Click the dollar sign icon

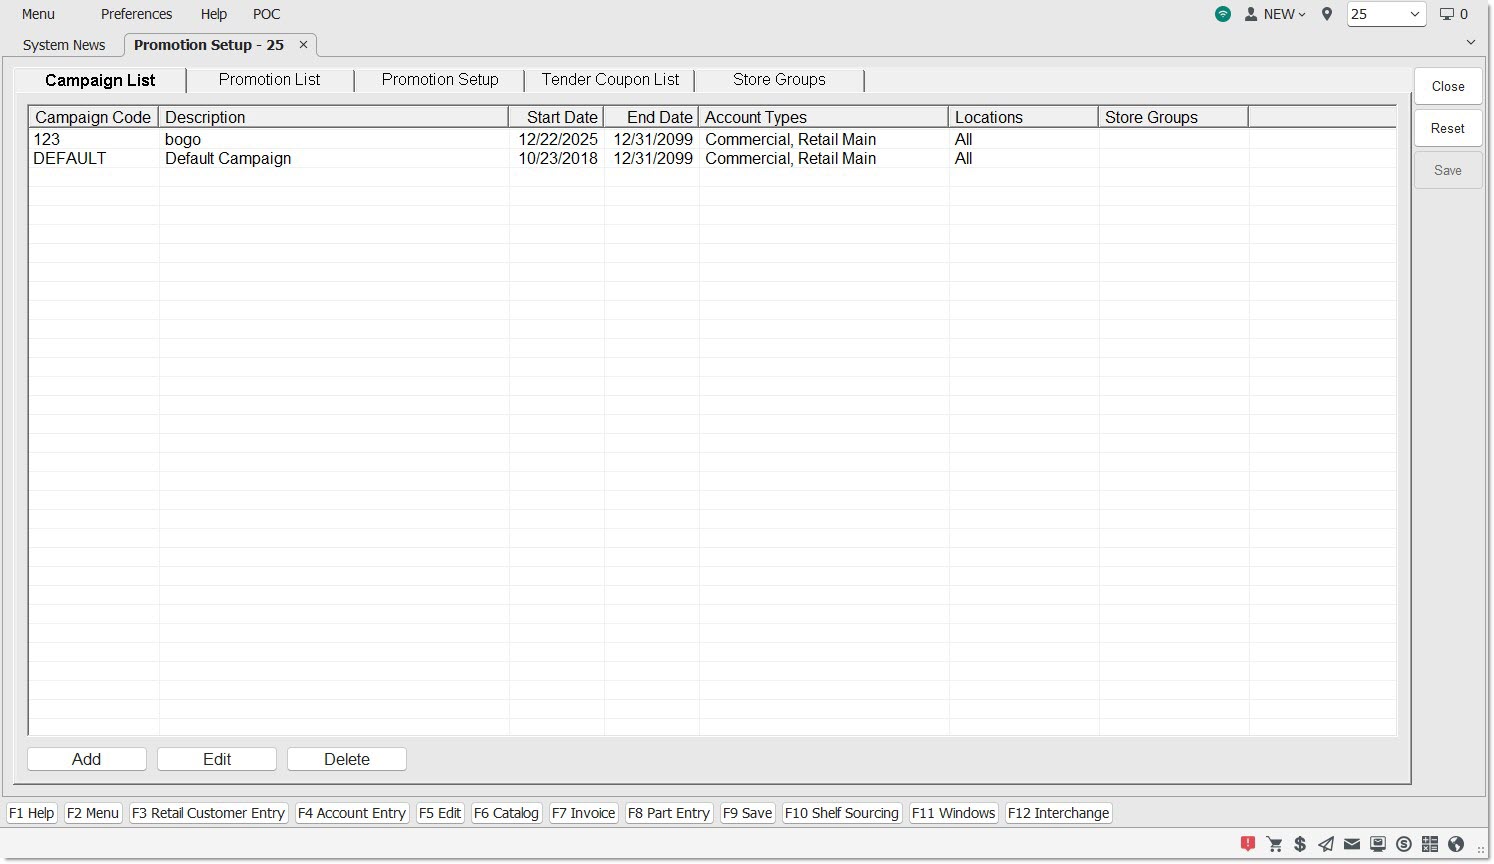tap(1300, 844)
